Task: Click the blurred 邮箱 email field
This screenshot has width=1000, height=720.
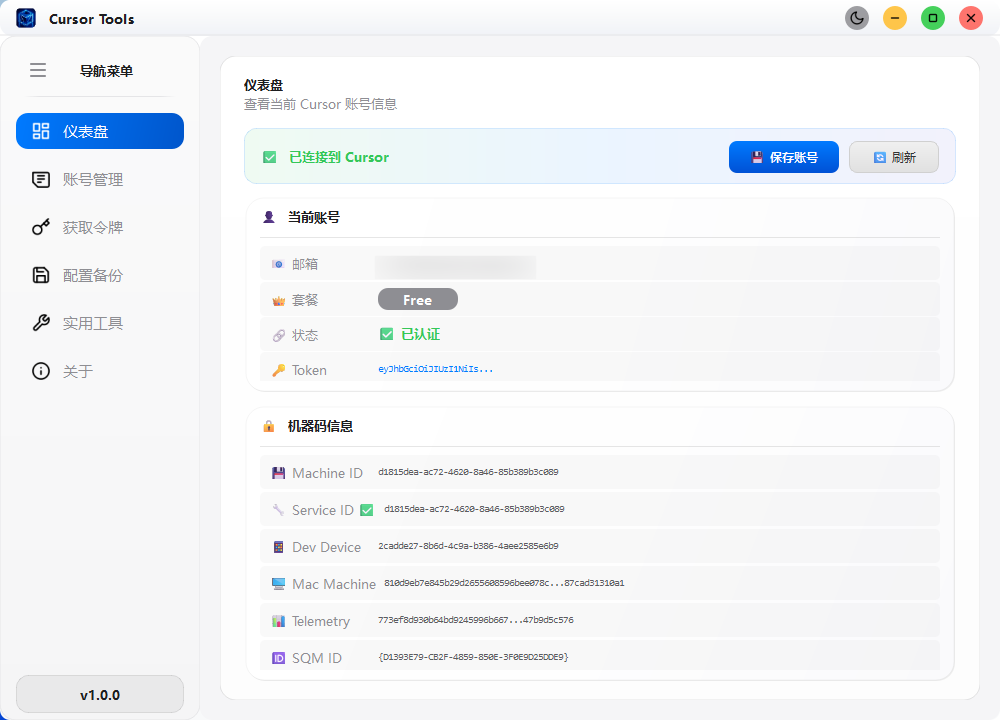Action: 455,266
